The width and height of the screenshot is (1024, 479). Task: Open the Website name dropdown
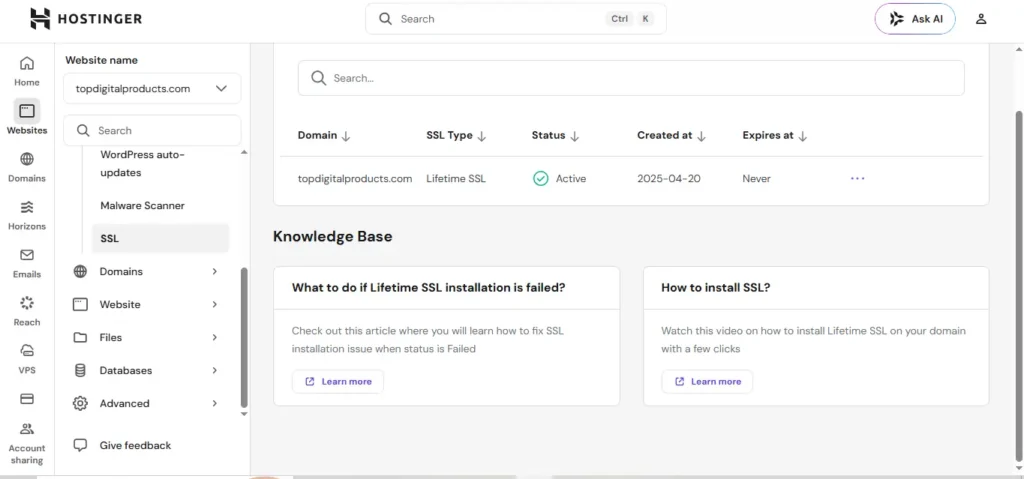152,89
